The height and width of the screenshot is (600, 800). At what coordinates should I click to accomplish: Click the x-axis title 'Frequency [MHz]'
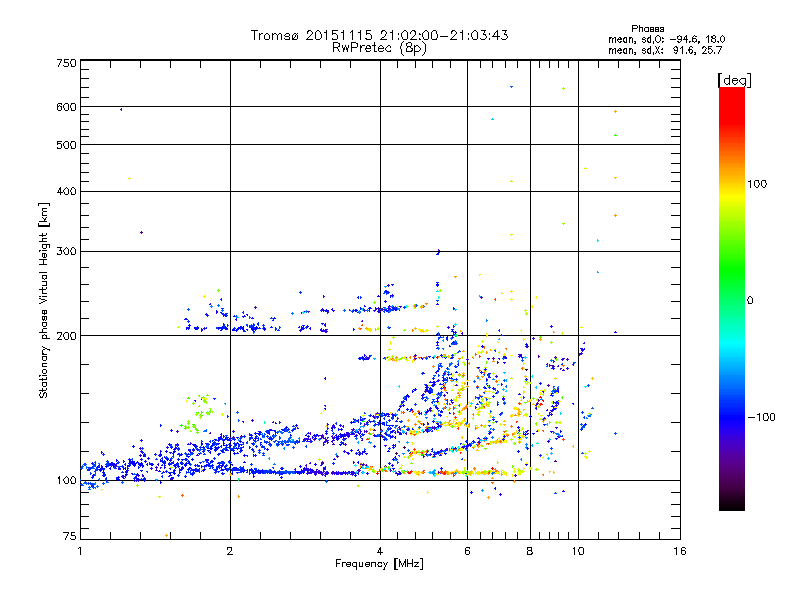[x=379, y=564]
